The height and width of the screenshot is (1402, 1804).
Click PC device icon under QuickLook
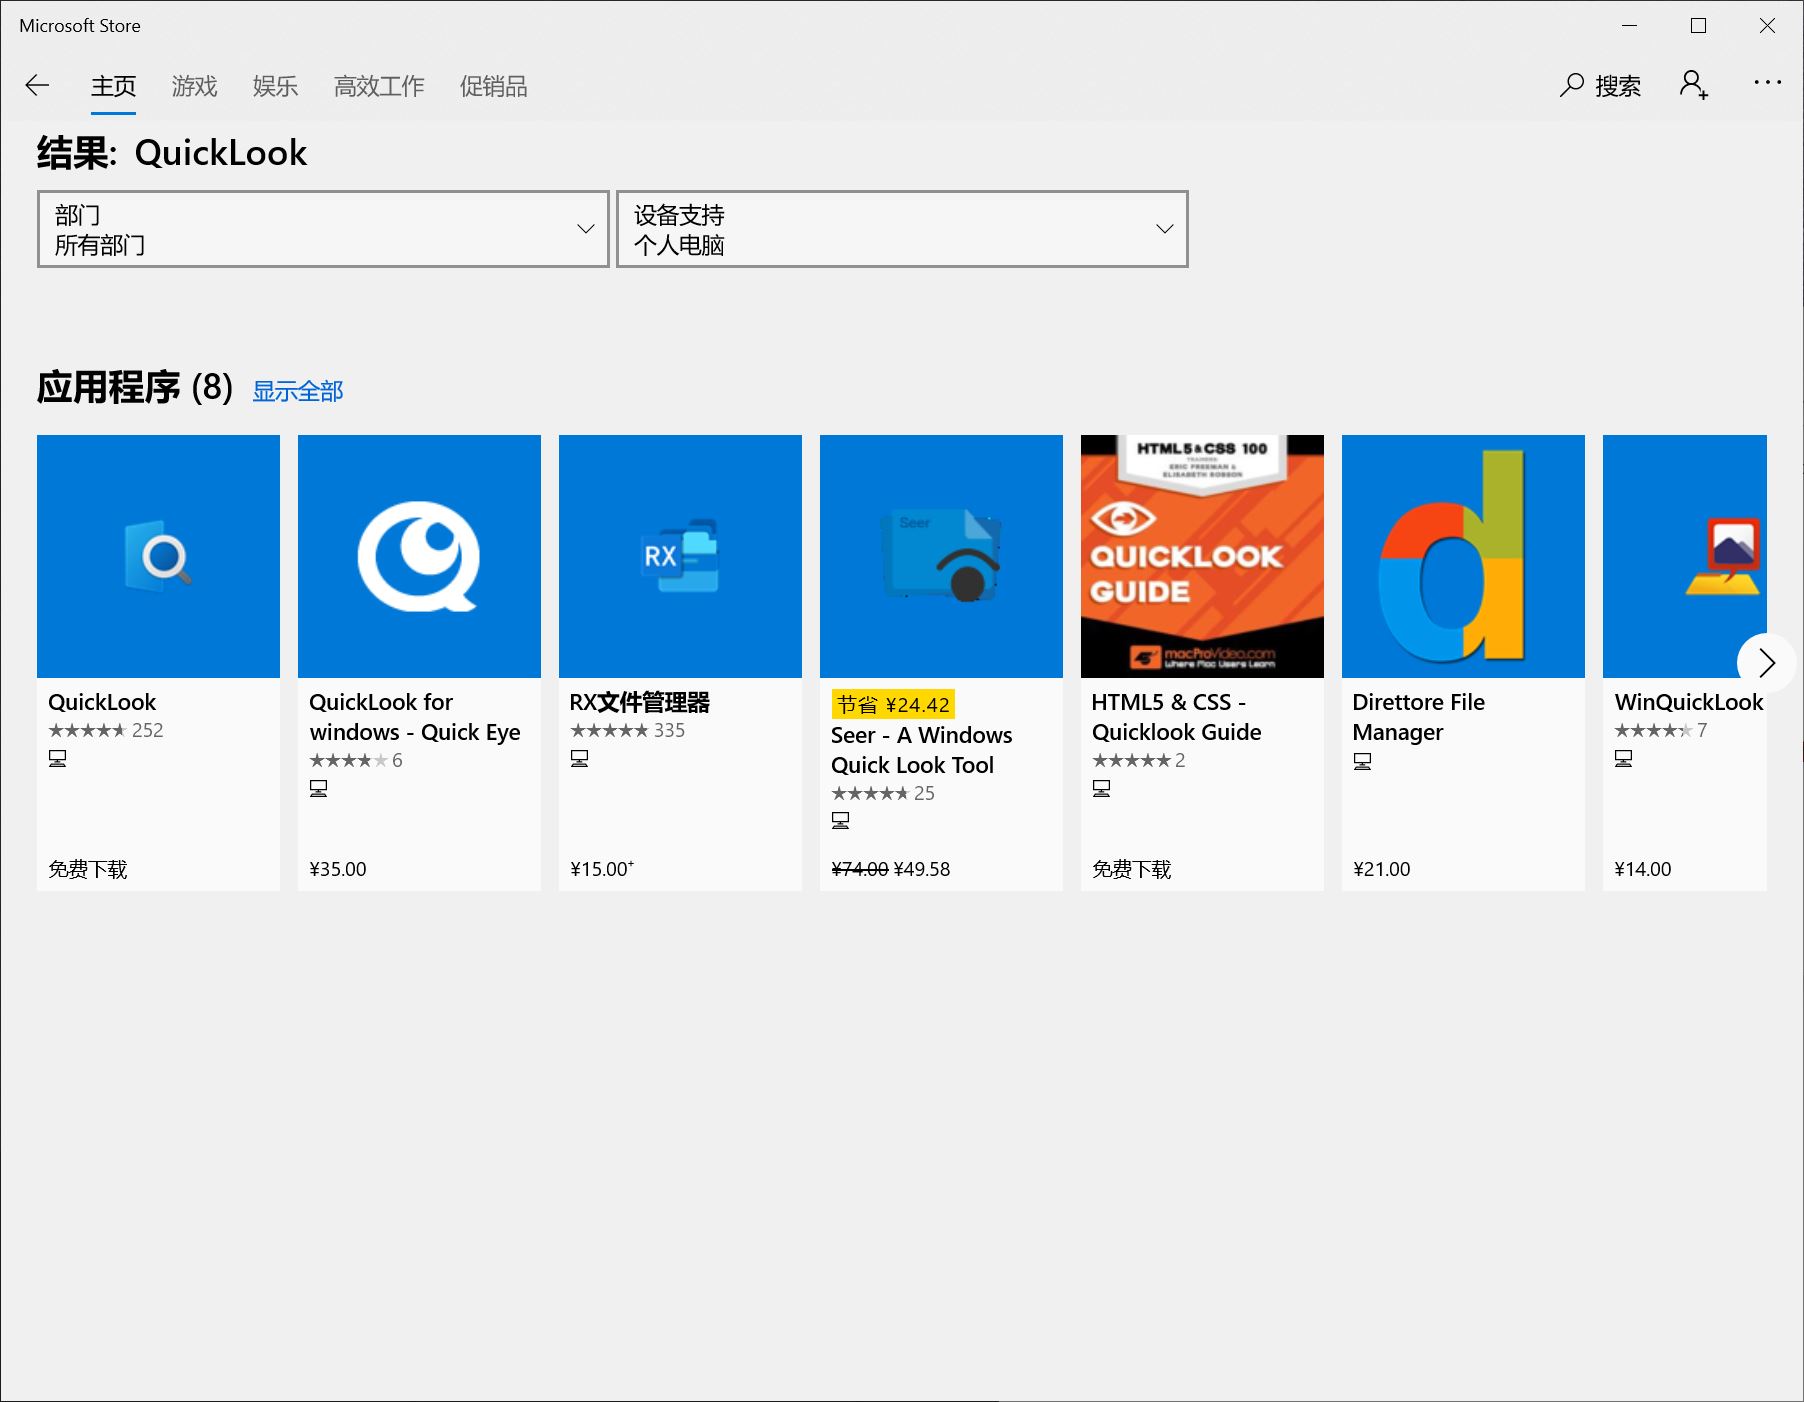pyautogui.click(x=58, y=759)
